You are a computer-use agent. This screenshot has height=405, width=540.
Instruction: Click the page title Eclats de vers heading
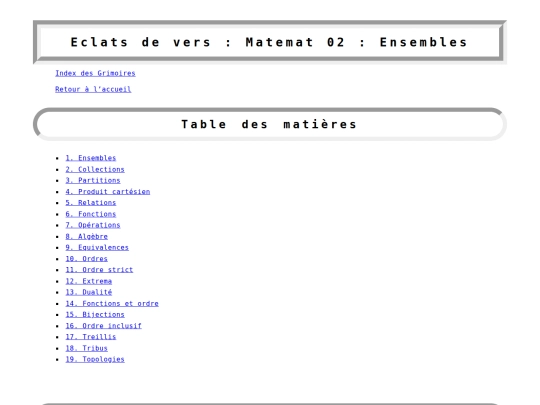[270, 42]
